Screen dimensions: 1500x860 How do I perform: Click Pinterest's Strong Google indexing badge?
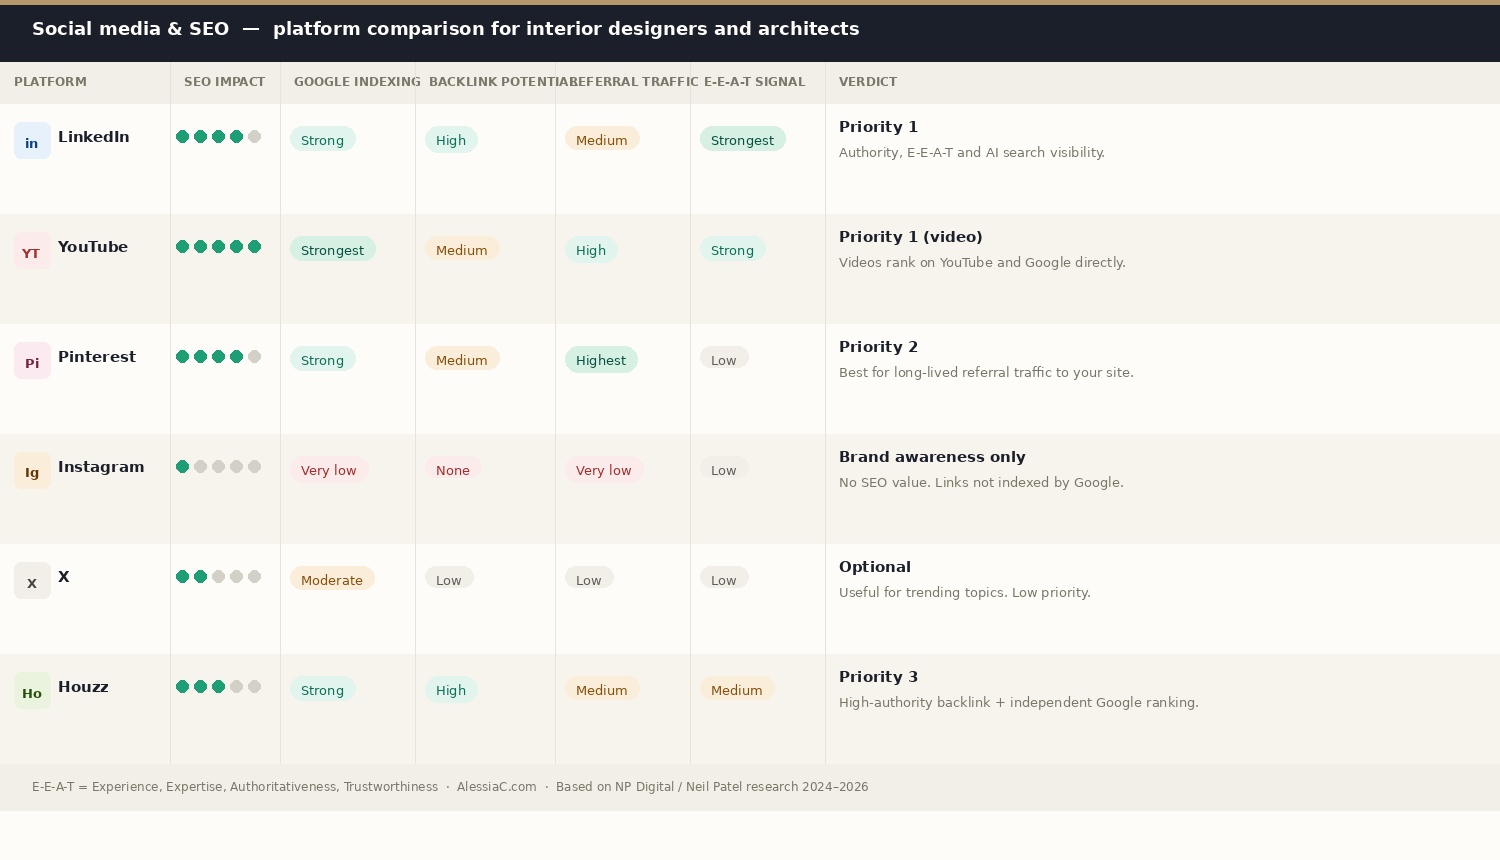(322, 360)
